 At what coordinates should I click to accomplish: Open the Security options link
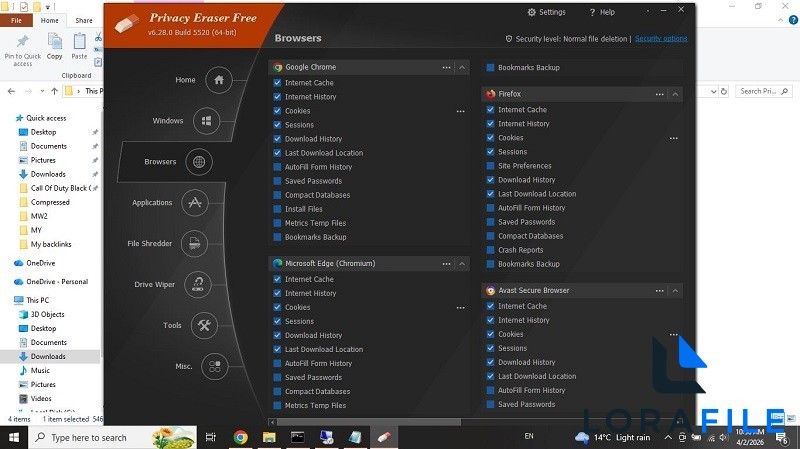[661, 39]
